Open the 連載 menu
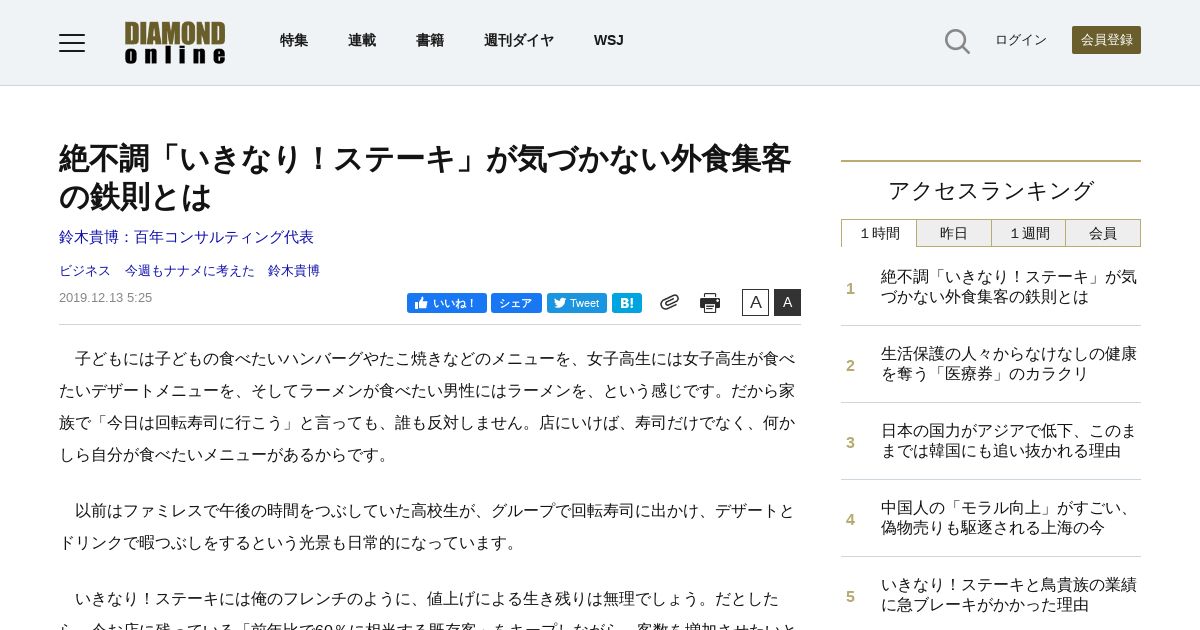Image resolution: width=1200 pixels, height=630 pixels. pyautogui.click(x=362, y=40)
